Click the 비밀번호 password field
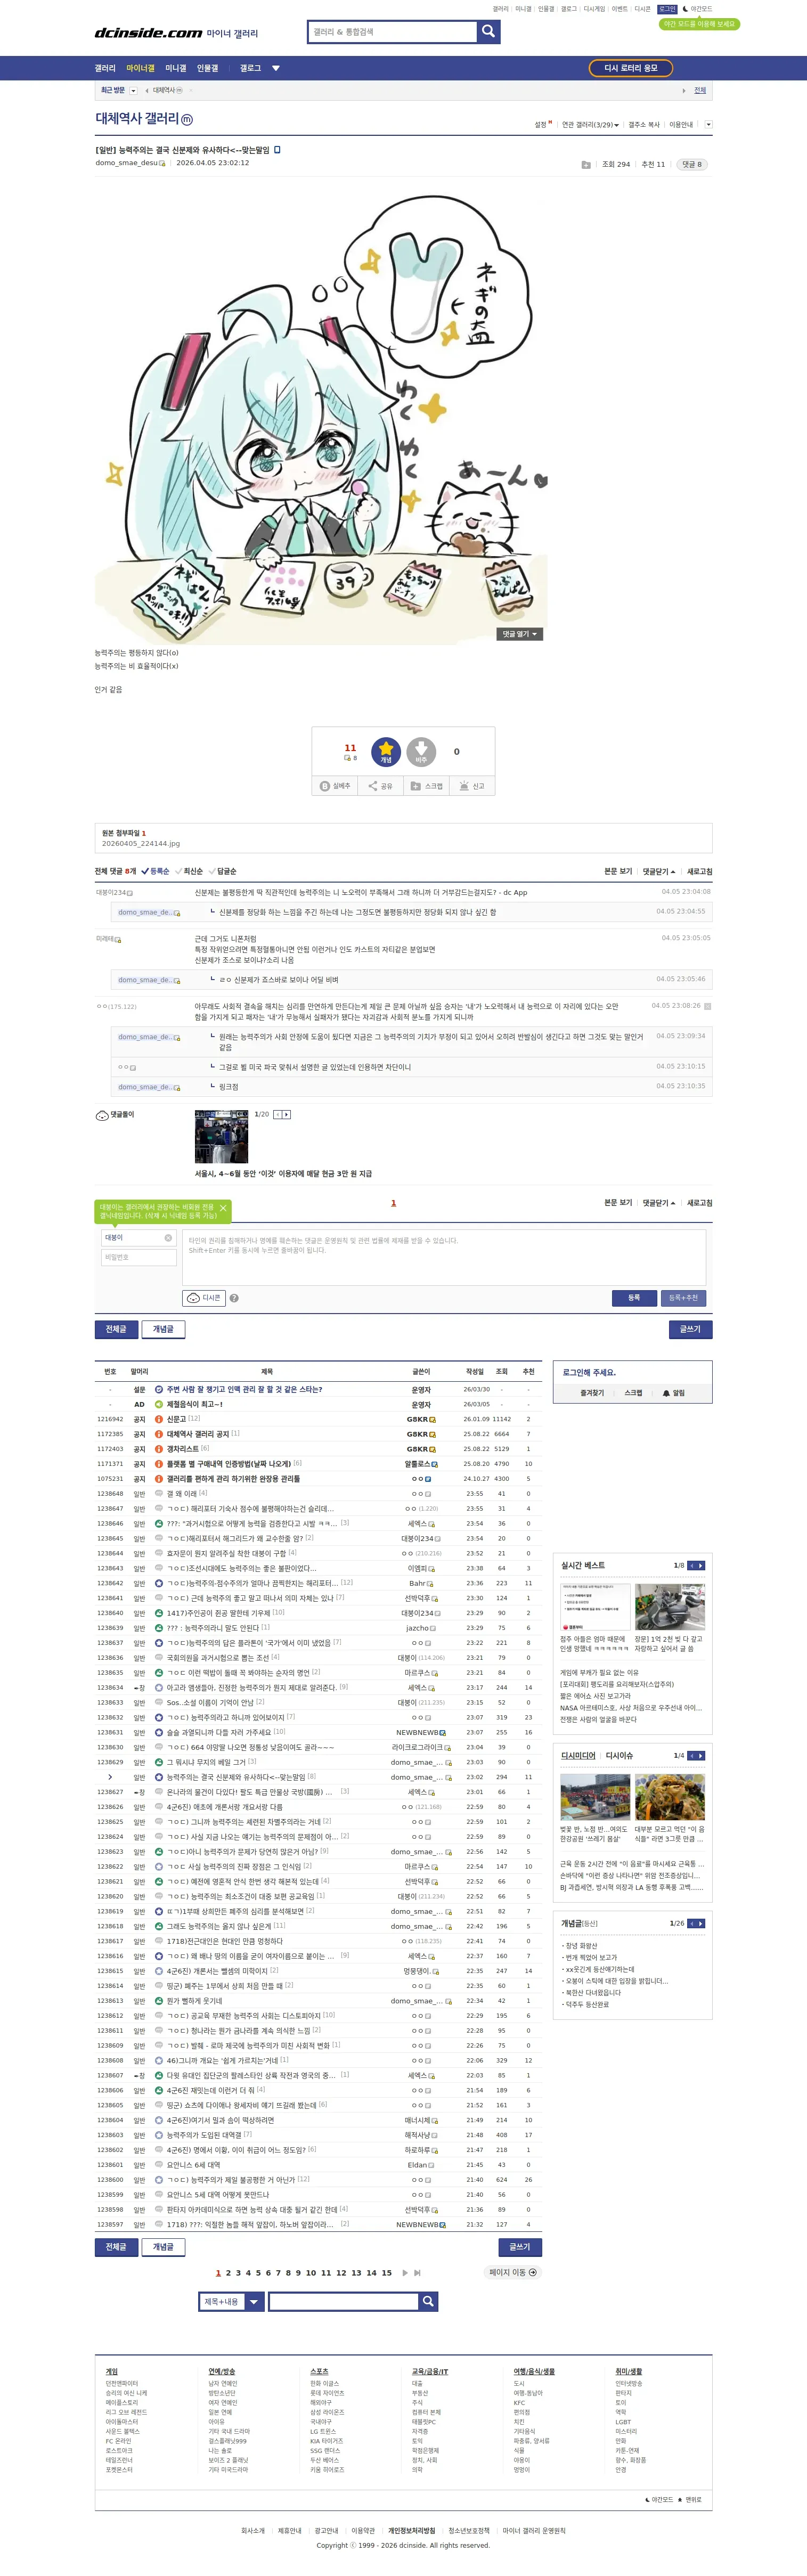Screen dimensions: 807x2576 (140, 1258)
